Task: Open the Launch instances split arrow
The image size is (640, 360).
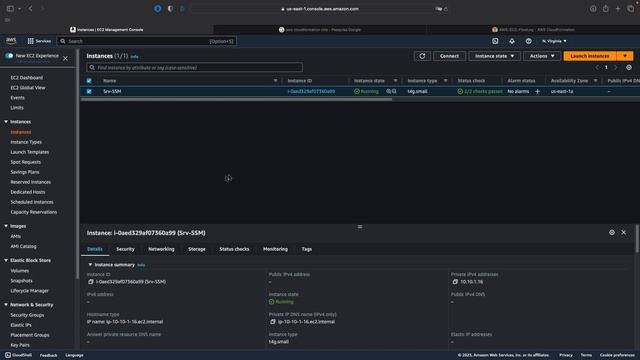Action: coord(624,56)
